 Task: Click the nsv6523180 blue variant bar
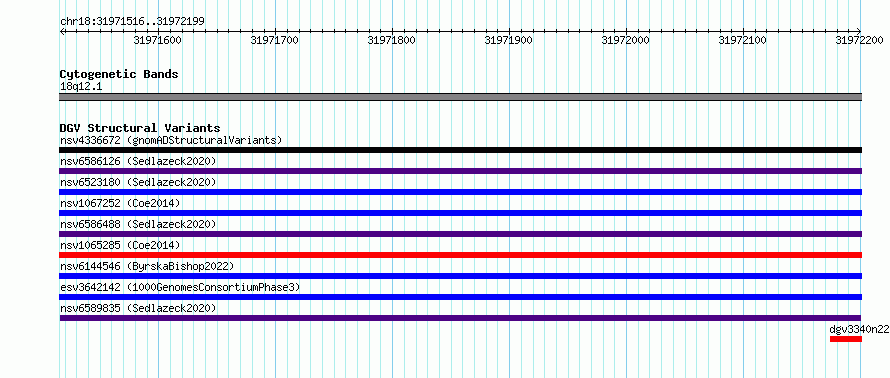click(460, 192)
